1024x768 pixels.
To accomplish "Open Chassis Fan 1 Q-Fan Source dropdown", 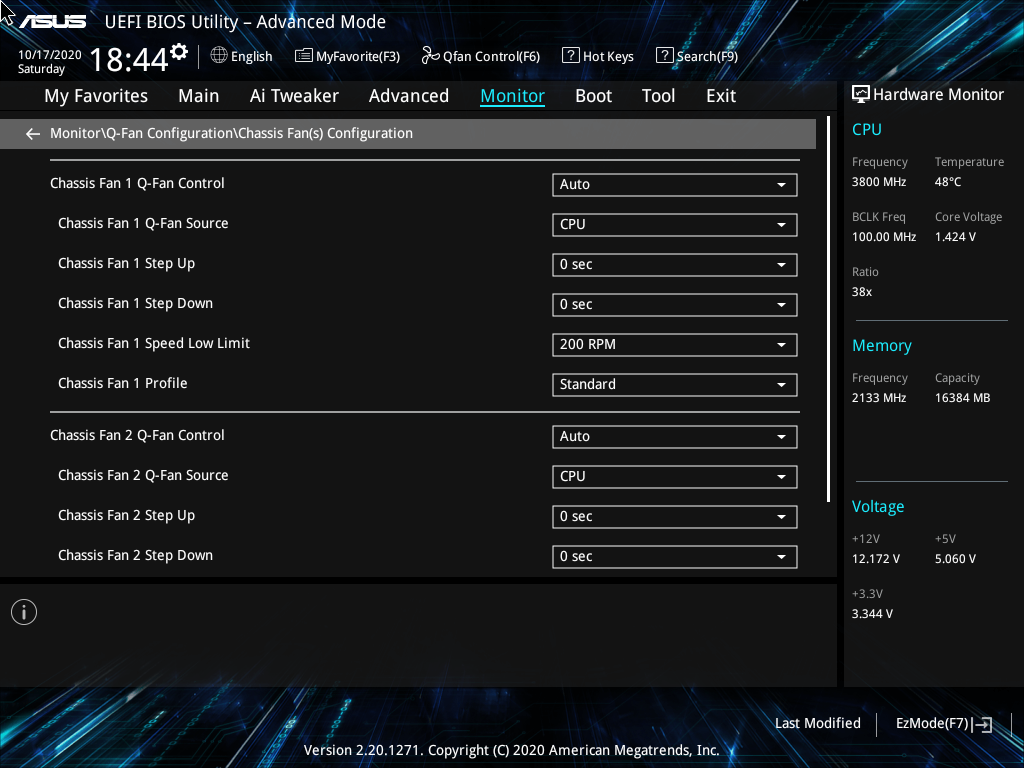I will (674, 225).
